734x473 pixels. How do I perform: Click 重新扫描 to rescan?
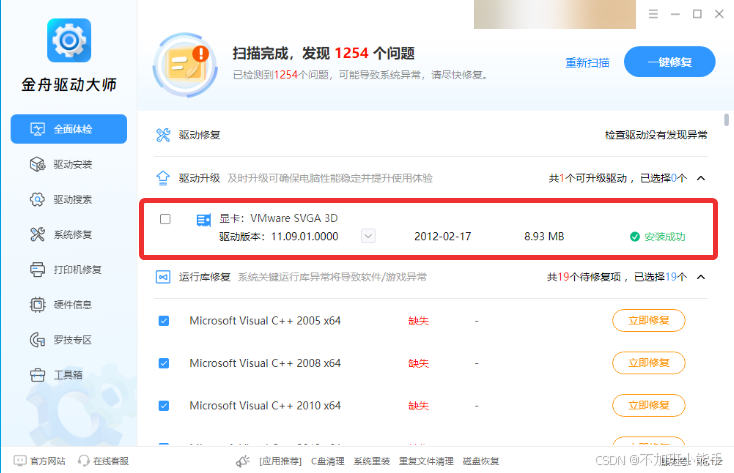pyautogui.click(x=587, y=62)
